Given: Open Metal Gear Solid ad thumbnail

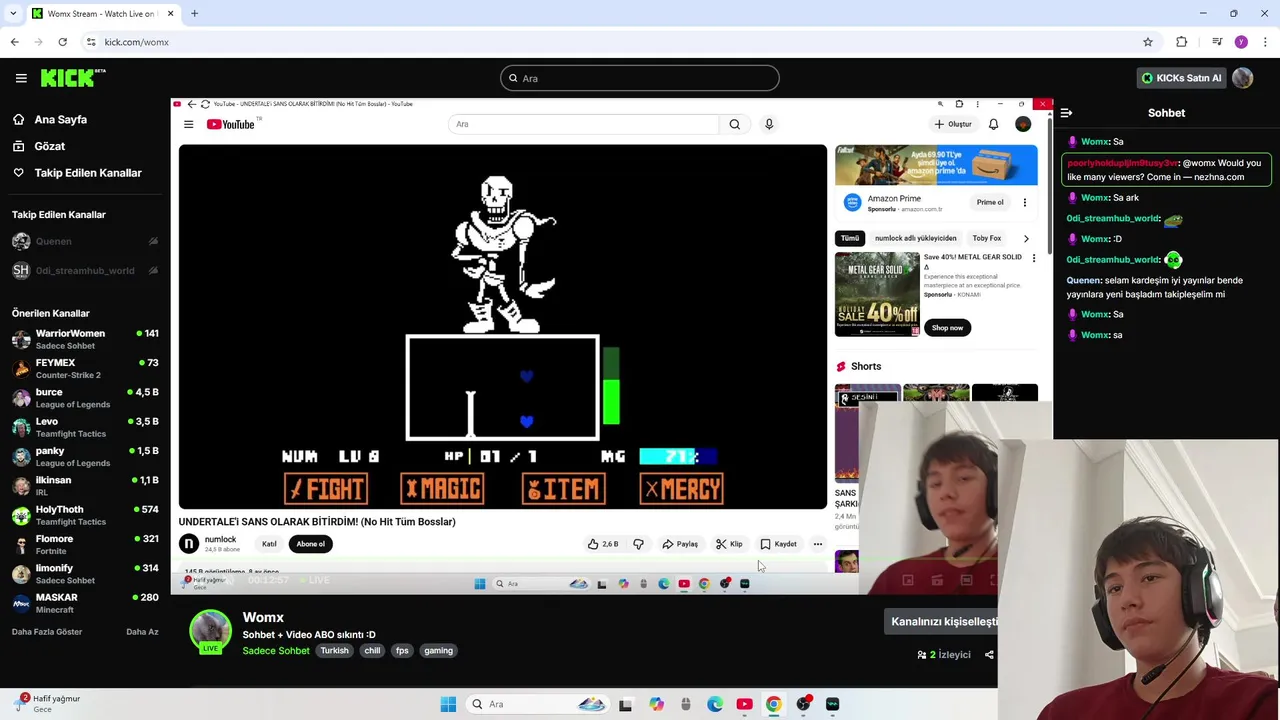Looking at the screenshot, I should pos(877,294).
